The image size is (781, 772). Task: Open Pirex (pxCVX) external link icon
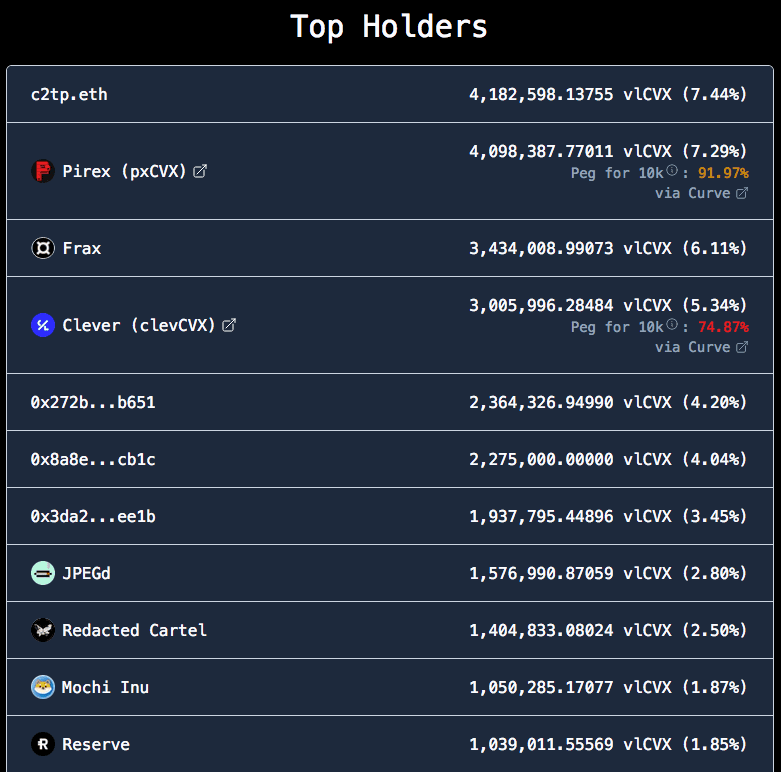tap(200, 171)
